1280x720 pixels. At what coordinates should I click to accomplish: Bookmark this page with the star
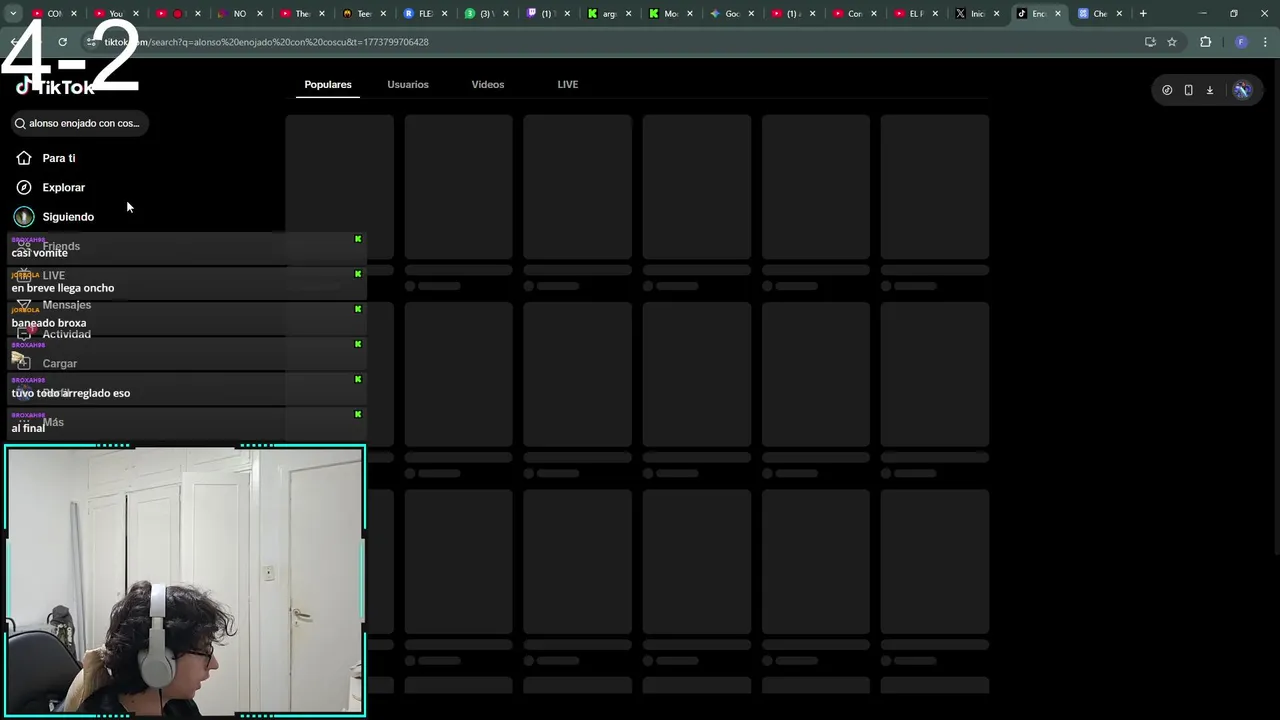1172,42
